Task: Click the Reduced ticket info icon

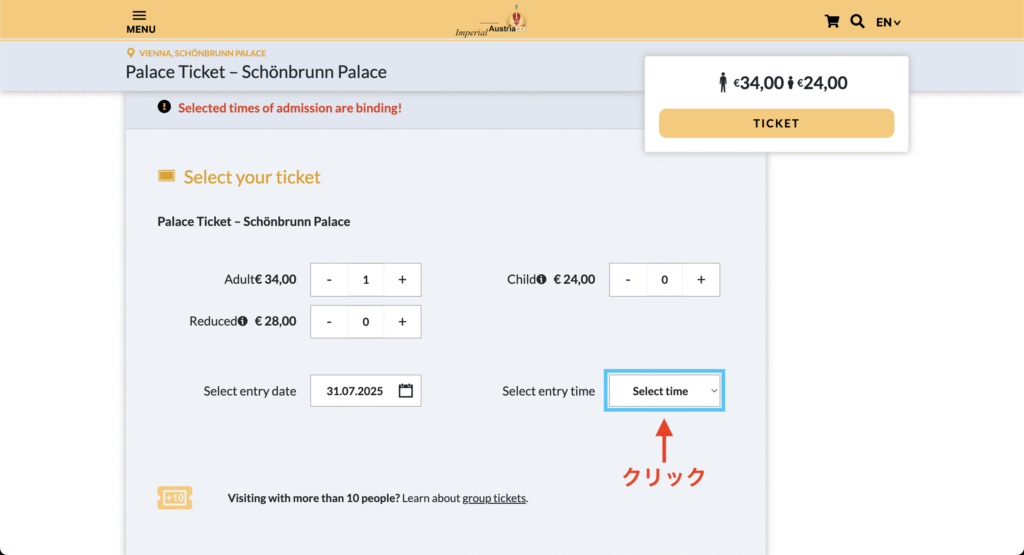Action: tap(242, 321)
